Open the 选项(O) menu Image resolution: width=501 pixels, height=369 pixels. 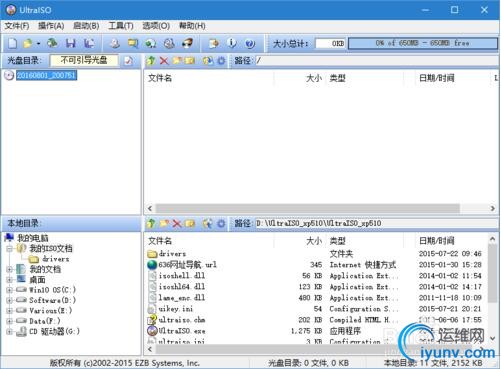[156, 26]
